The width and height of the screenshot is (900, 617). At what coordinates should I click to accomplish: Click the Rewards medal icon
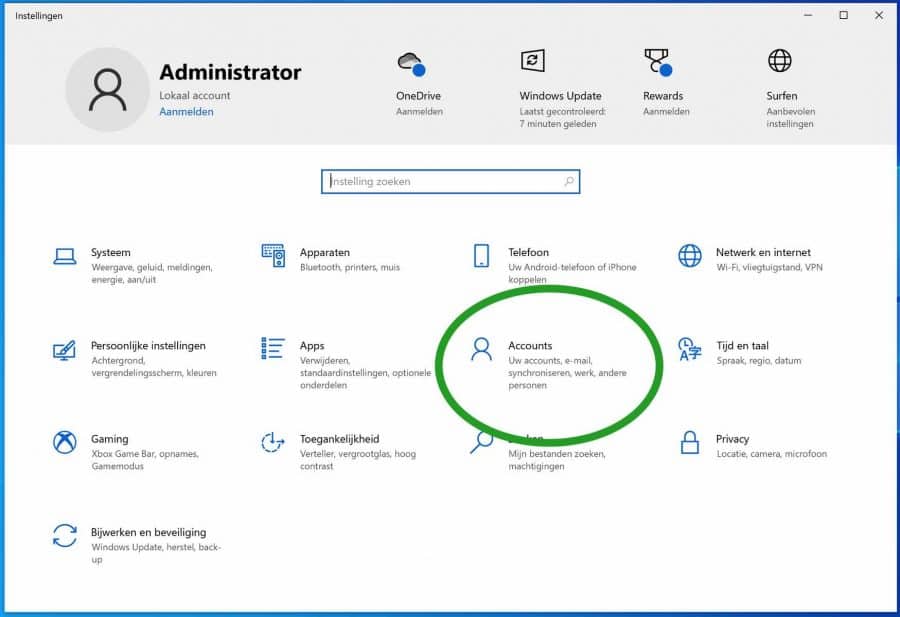click(658, 62)
